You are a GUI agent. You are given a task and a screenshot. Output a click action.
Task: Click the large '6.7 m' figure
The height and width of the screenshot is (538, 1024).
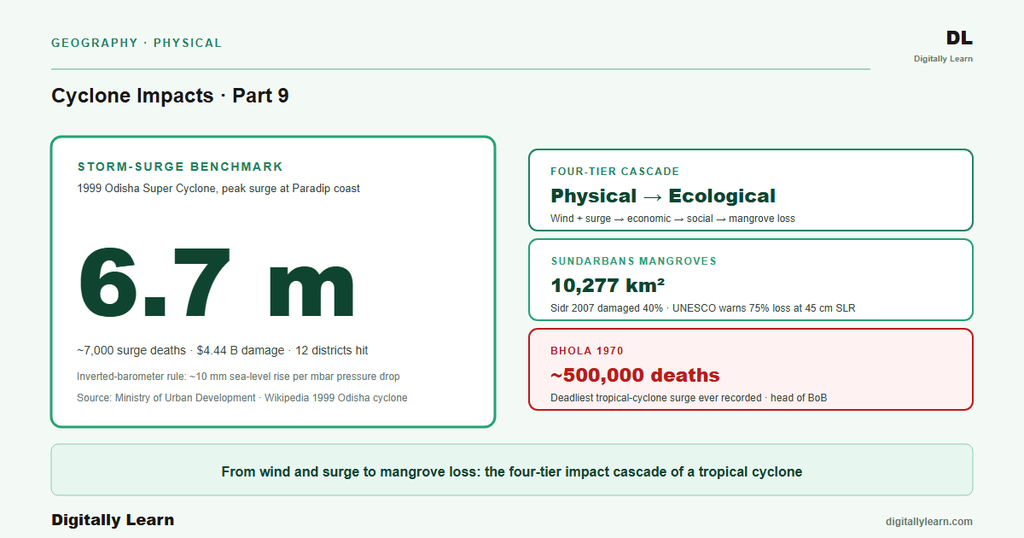(x=217, y=283)
